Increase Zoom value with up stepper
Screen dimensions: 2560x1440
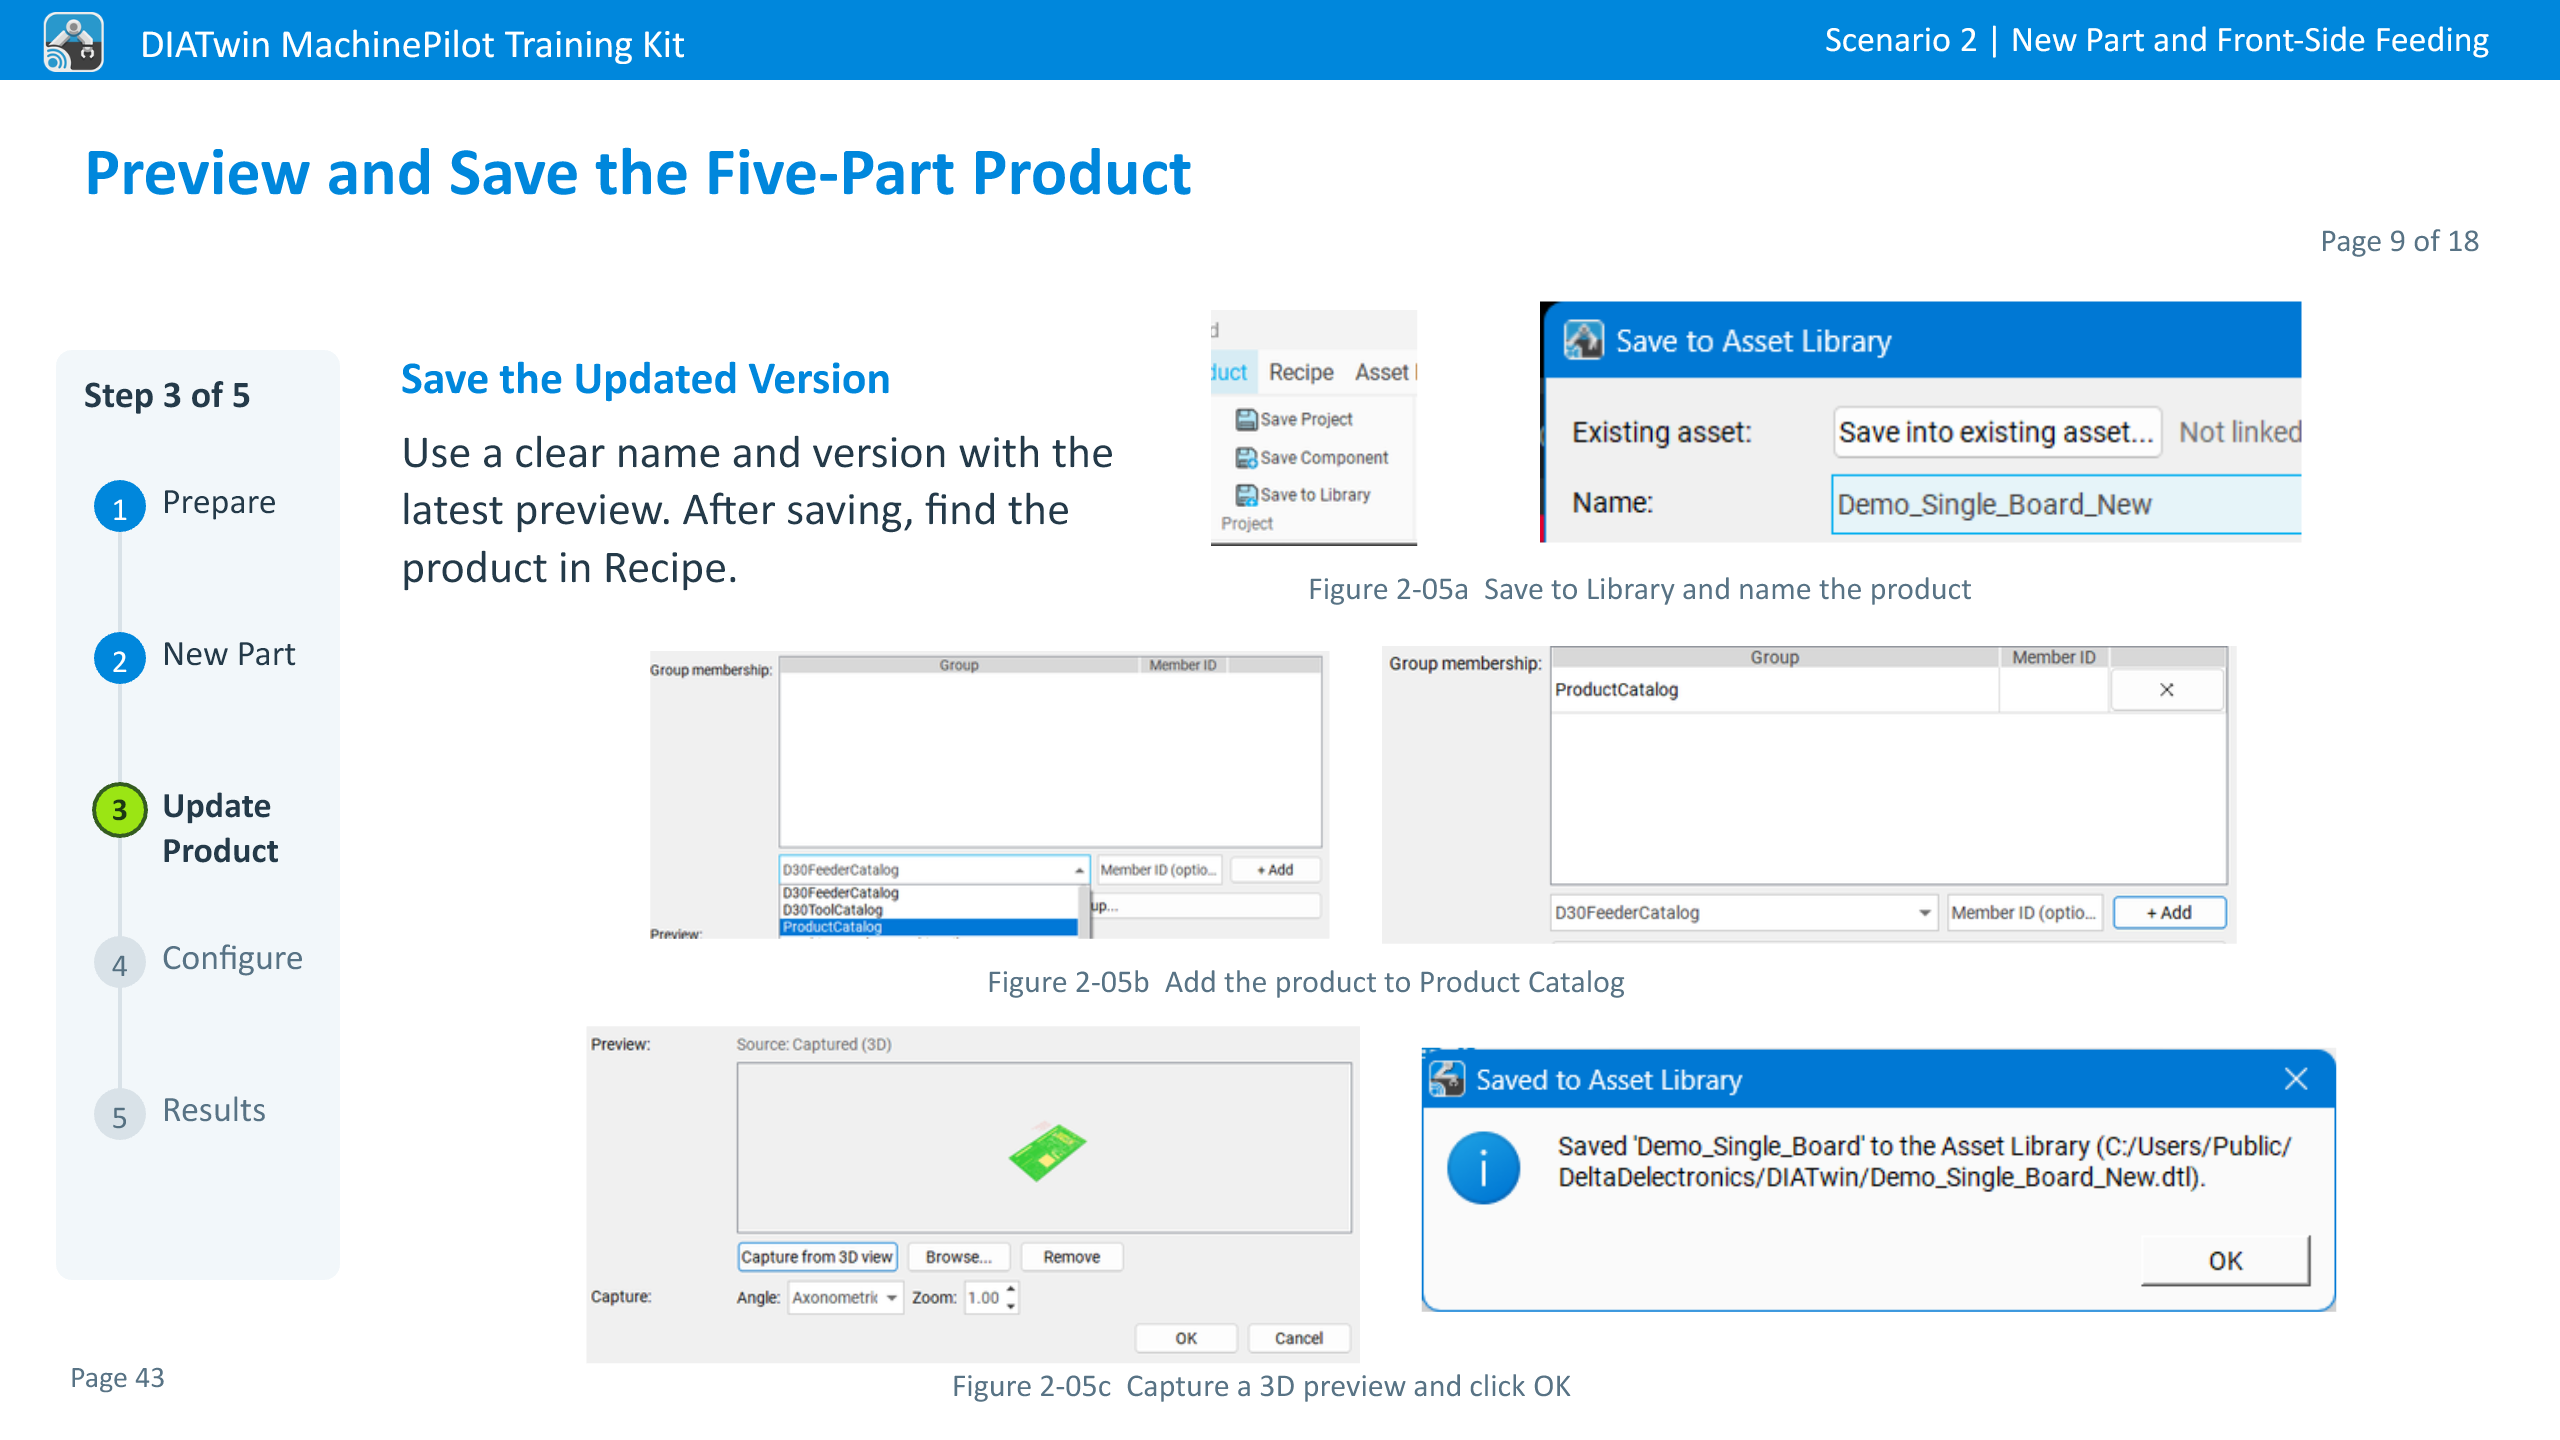tap(1011, 1290)
